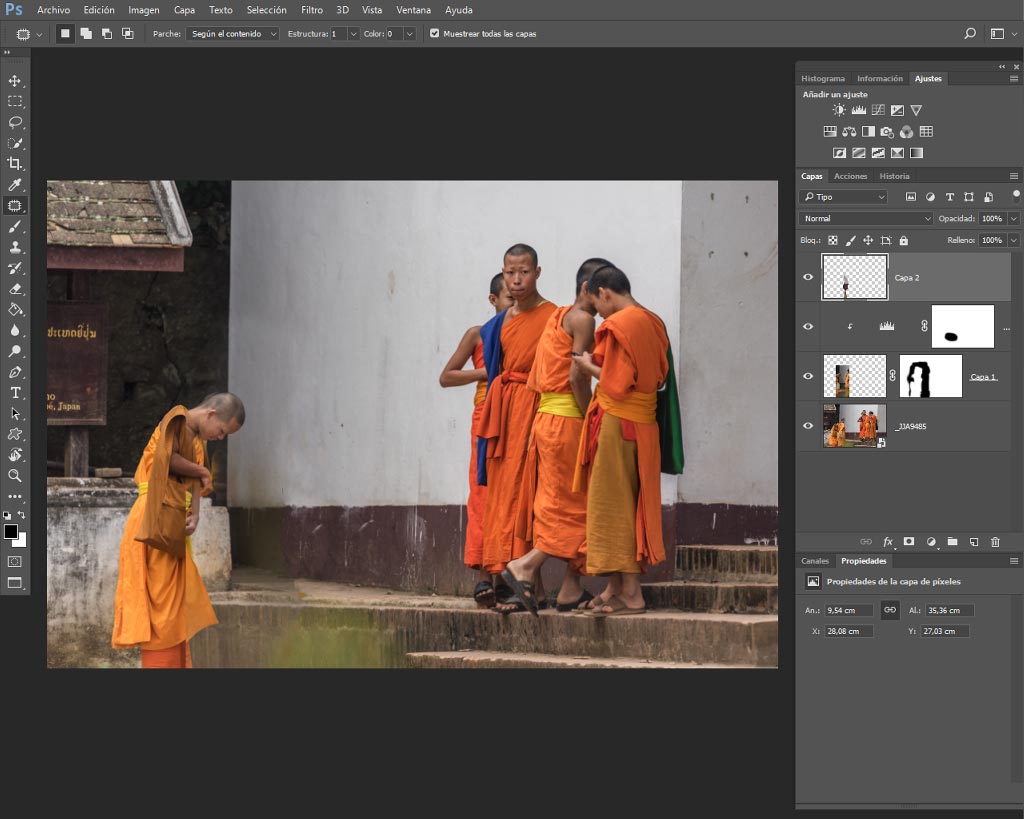Select the Brush tool
Image resolution: width=1024 pixels, height=819 pixels.
pos(14,227)
